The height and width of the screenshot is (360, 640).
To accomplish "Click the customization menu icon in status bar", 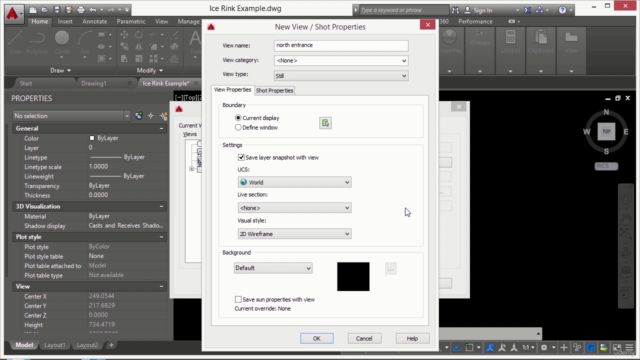I will 629,348.
